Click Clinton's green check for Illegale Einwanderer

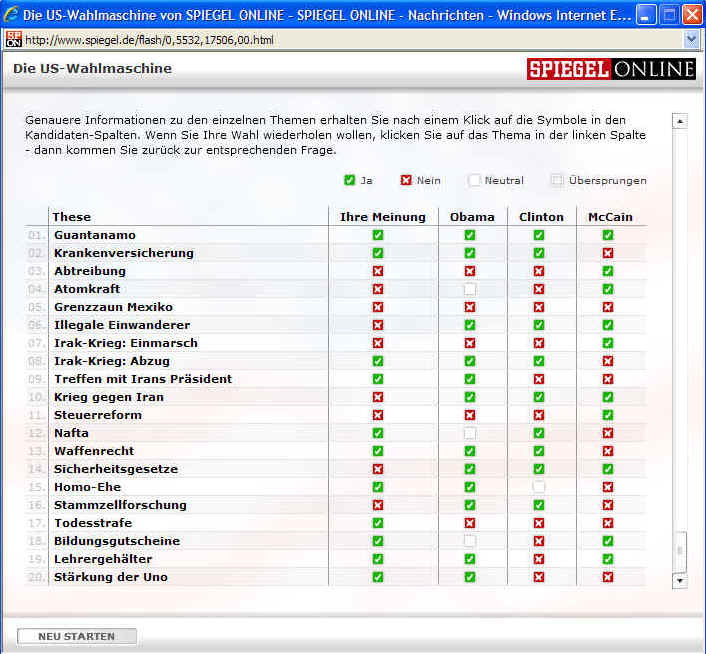click(539, 325)
